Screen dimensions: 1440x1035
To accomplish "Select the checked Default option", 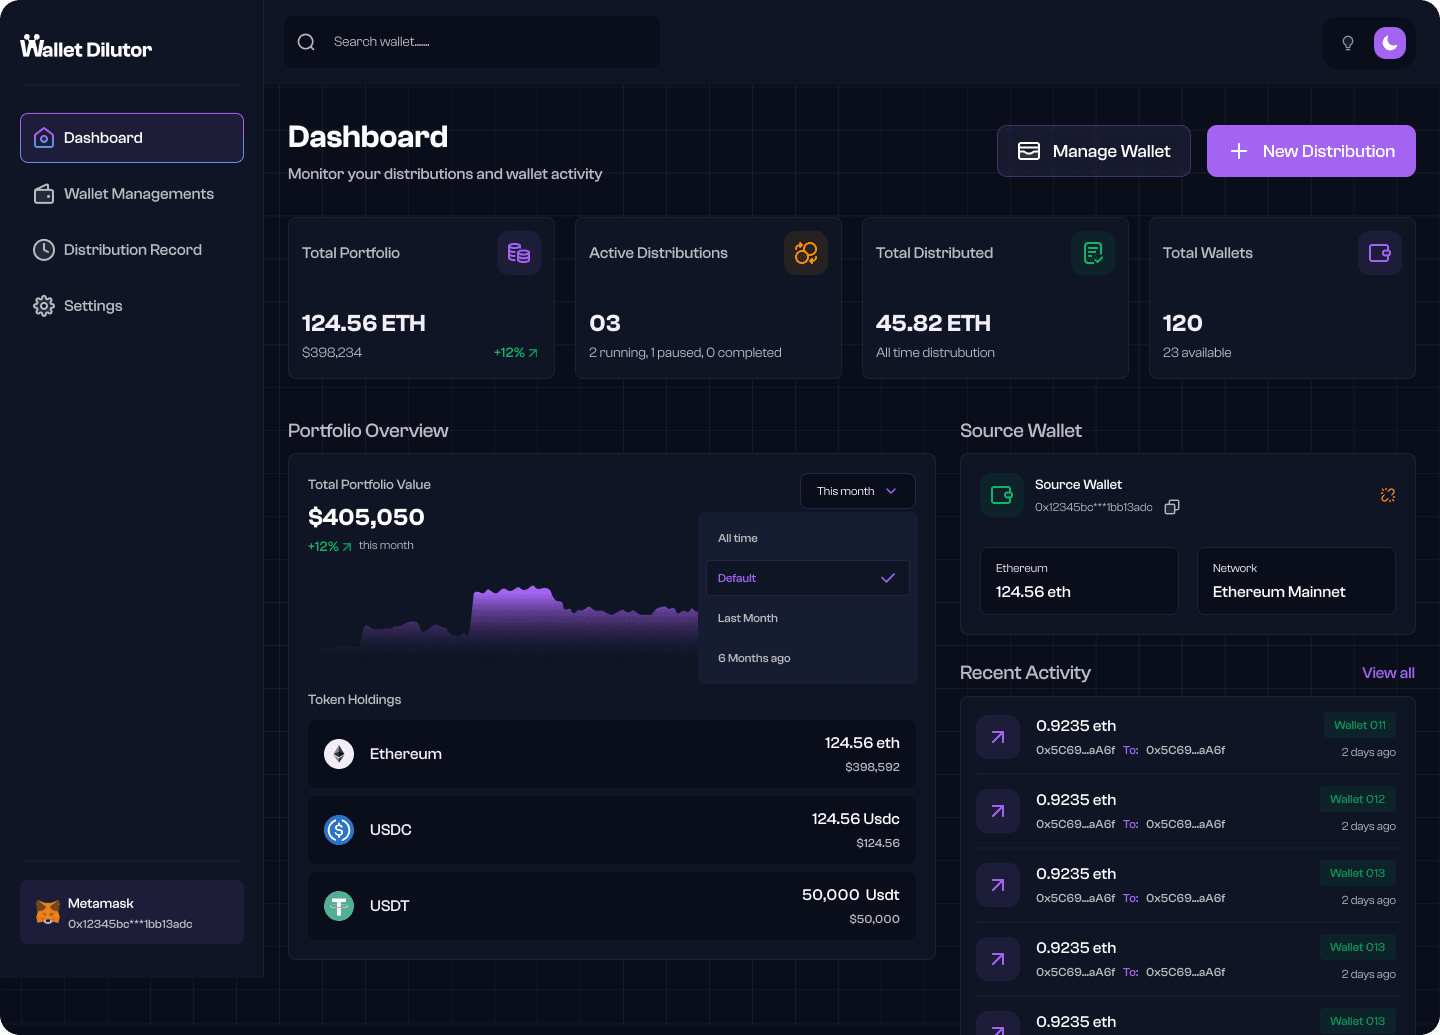I will (x=807, y=578).
